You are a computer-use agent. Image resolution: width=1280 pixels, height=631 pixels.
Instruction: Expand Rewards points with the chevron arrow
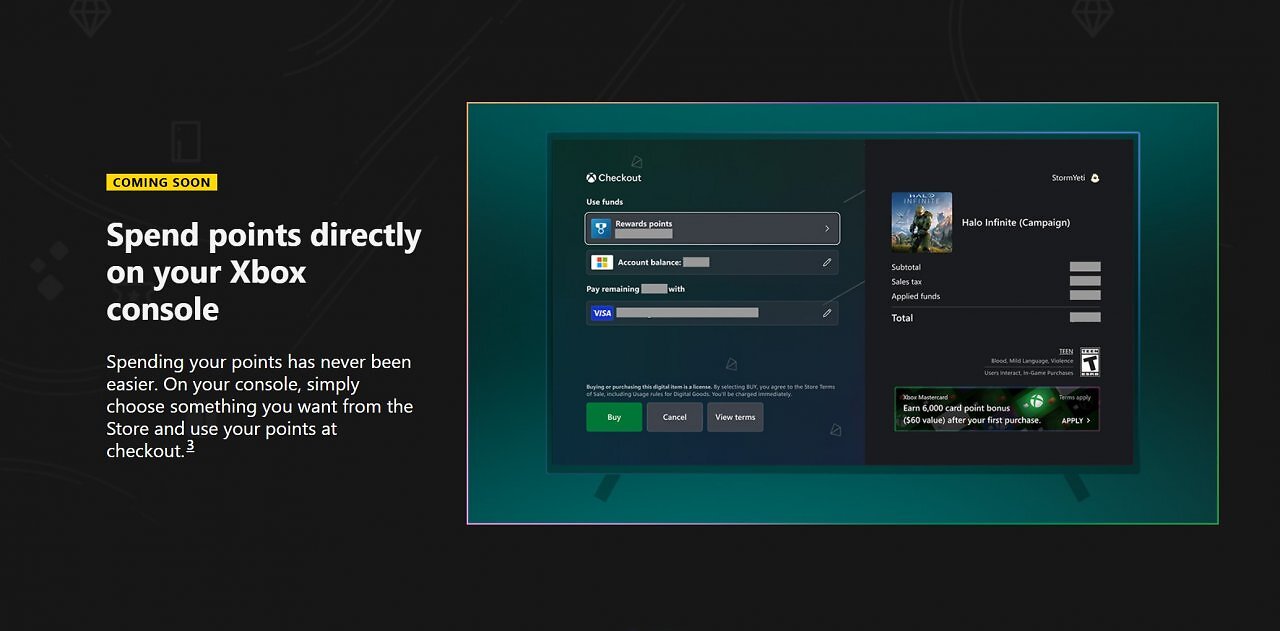point(827,229)
